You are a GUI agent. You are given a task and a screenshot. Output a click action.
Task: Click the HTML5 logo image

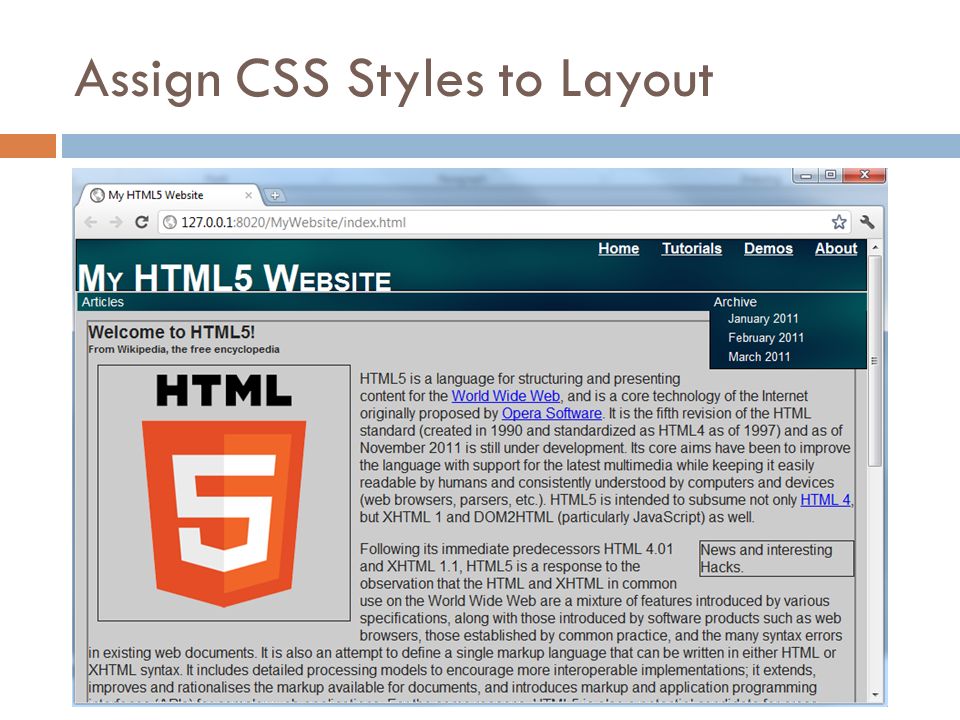[x=224, y=493]
